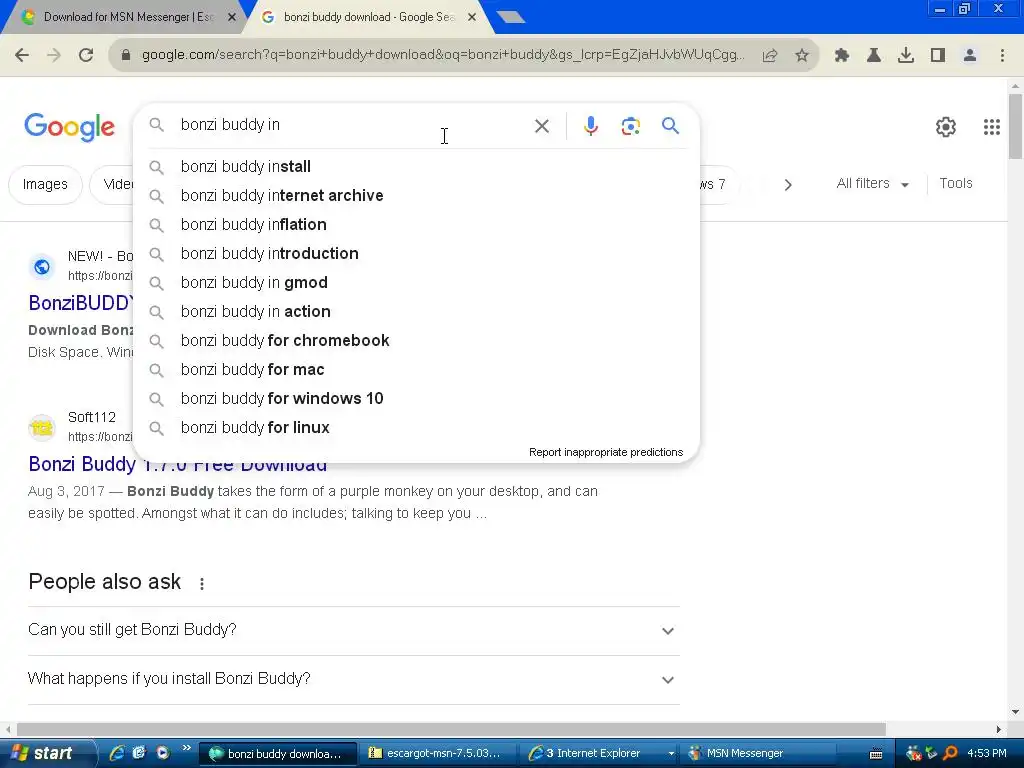Click the browser address bar URL

coord(443,55)
